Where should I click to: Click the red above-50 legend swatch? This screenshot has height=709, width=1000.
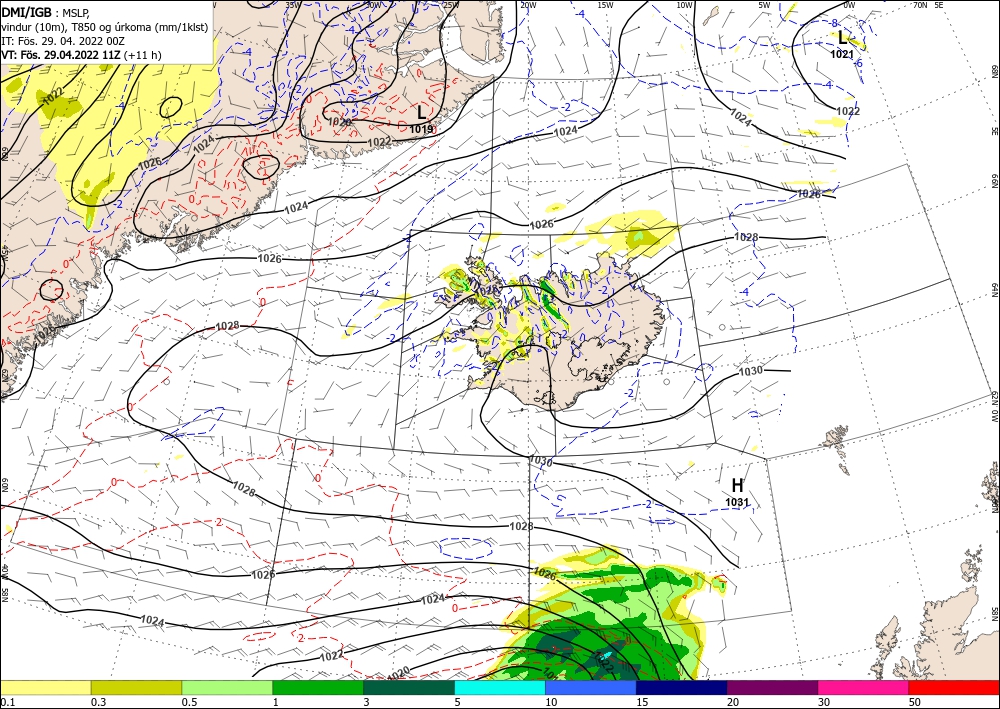coord(954,687)
